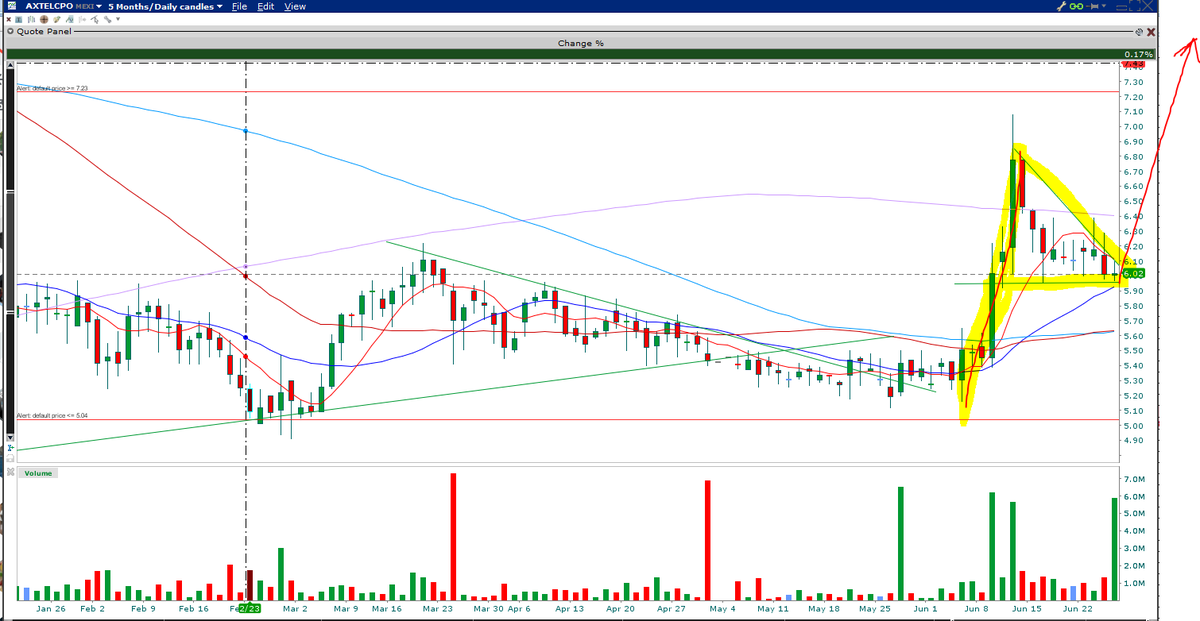The image size is (1200, 621).
Task: Click the Apr 13 date axis label
Action: pos(568,608)
